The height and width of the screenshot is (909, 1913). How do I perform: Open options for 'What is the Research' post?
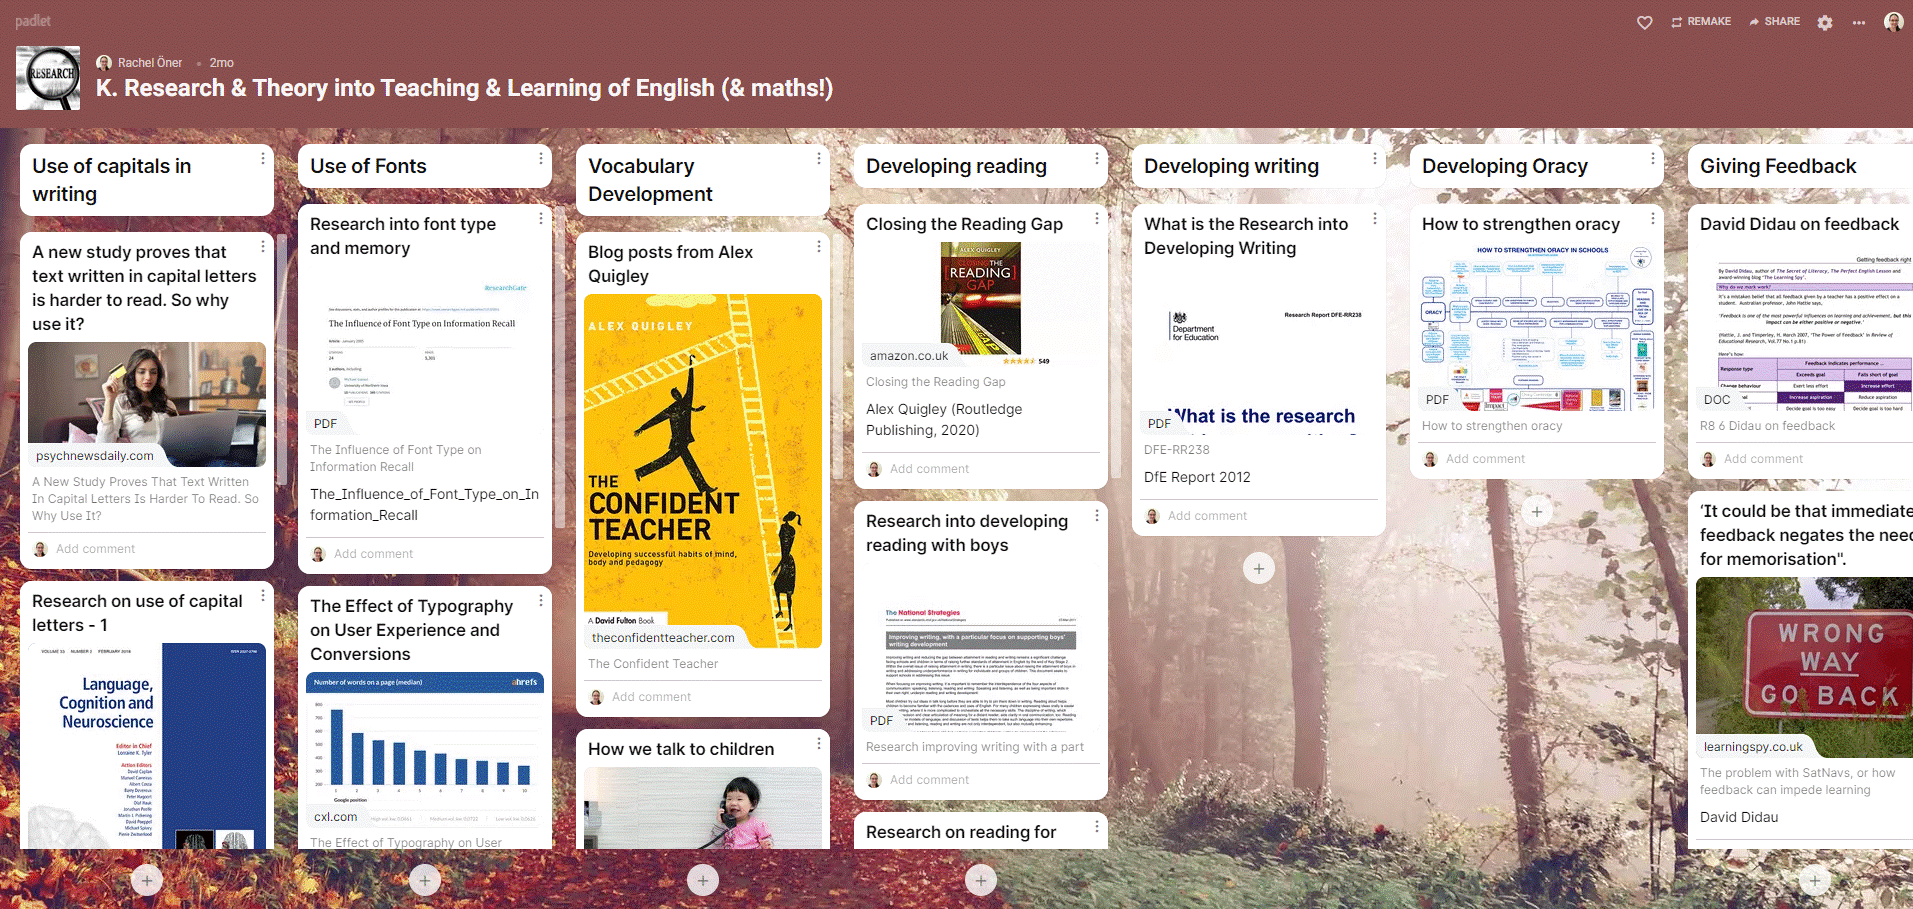pyautogui.click(x=1375, y=217)
